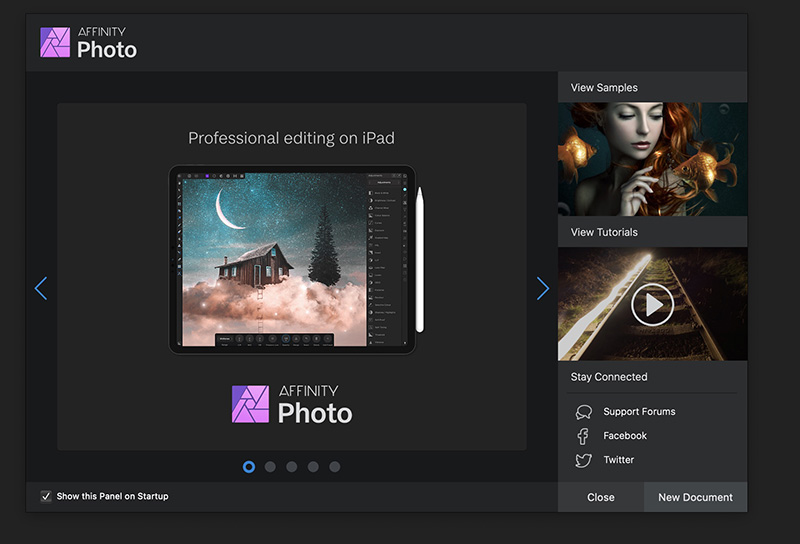Open Support Forums link

[639, 412]
